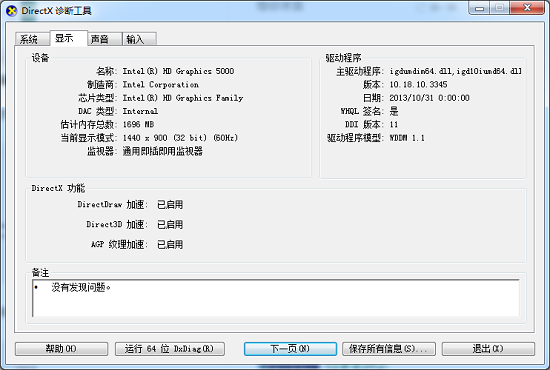Click chip type Intel(R) HD Graphics Family

tap(183, 98)
